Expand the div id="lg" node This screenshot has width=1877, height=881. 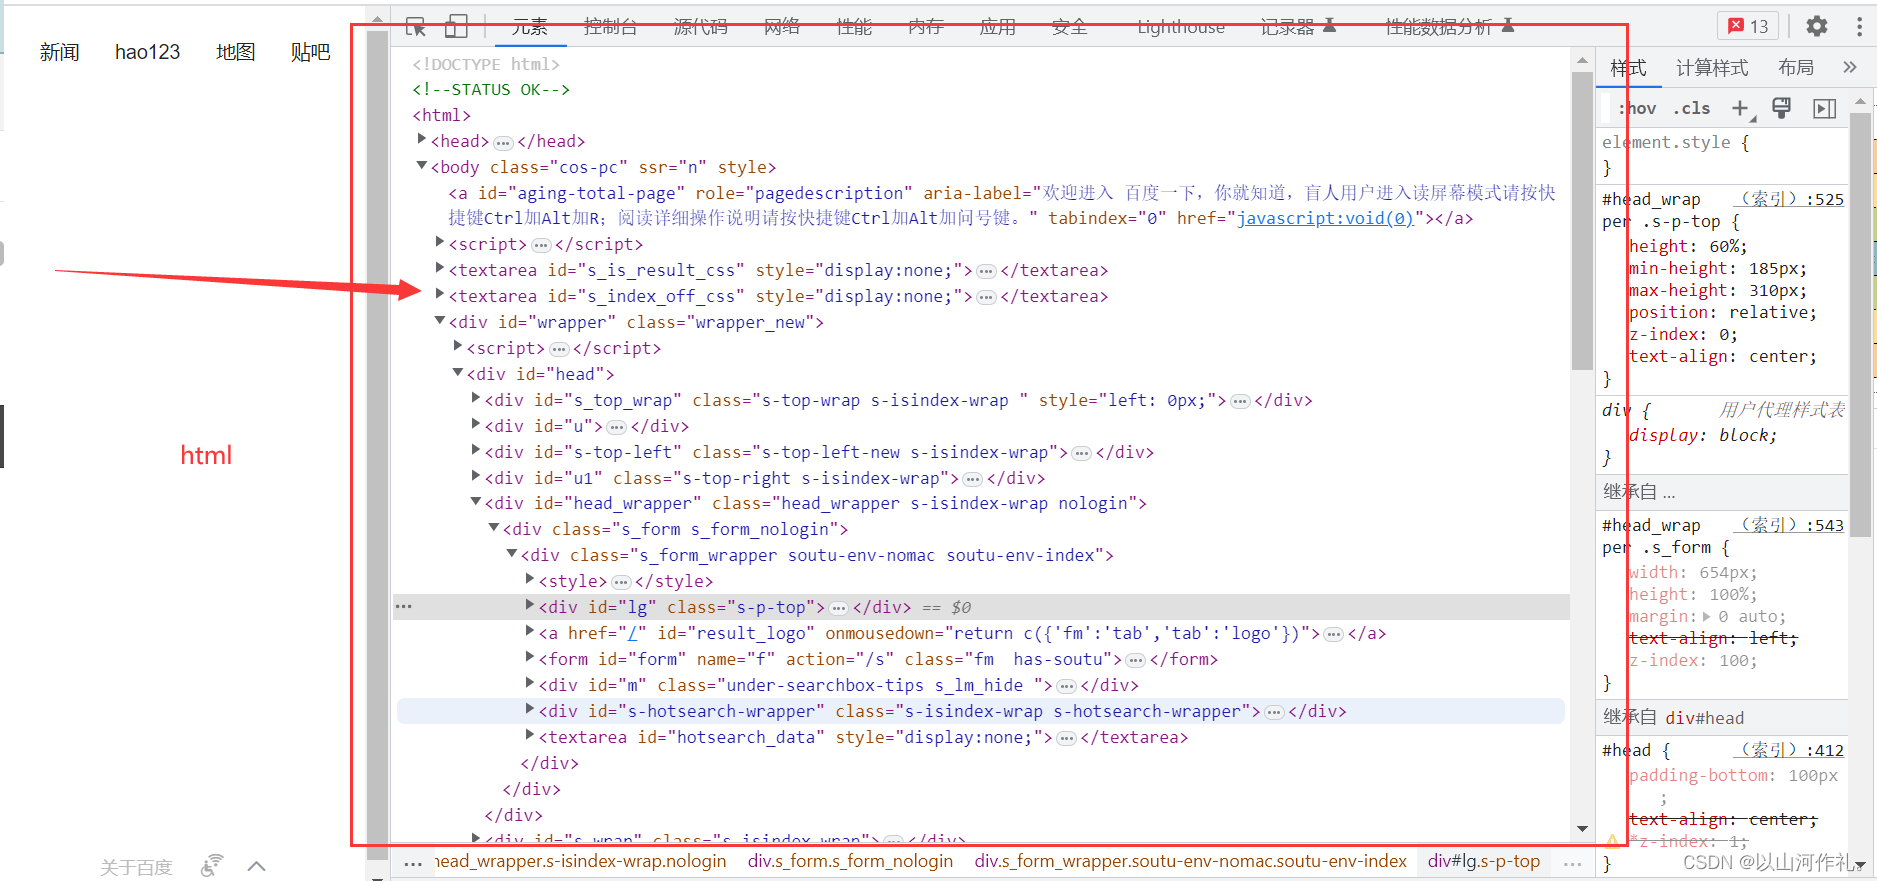tap(530, 606)
